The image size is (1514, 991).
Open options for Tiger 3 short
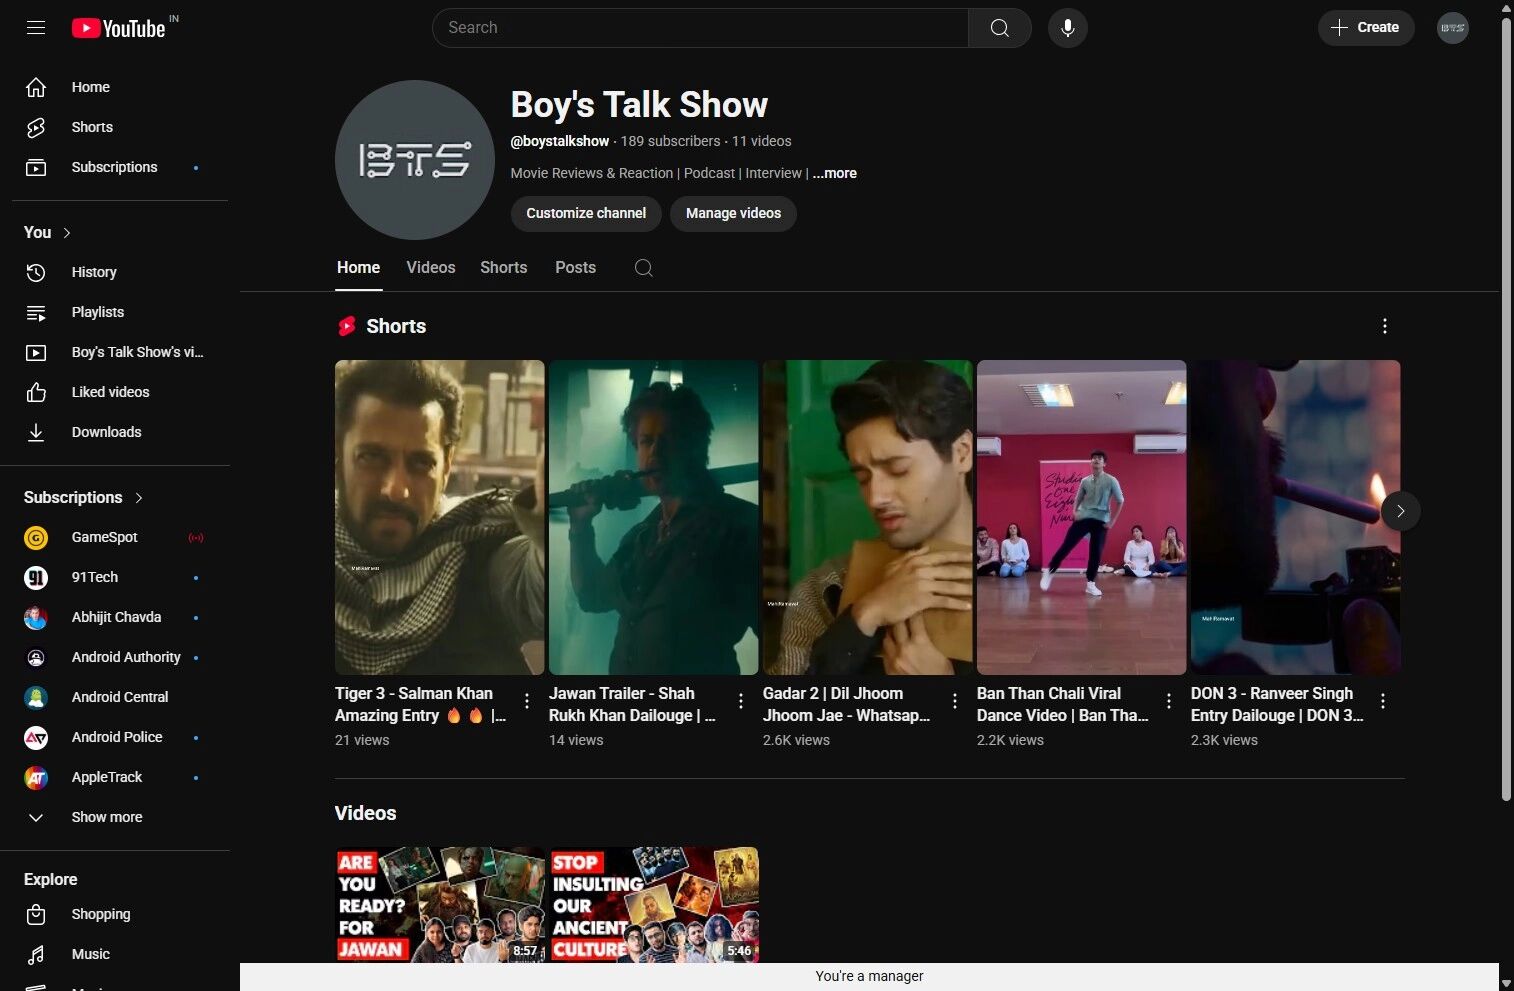pyautogui.click(x=527, y=702)
